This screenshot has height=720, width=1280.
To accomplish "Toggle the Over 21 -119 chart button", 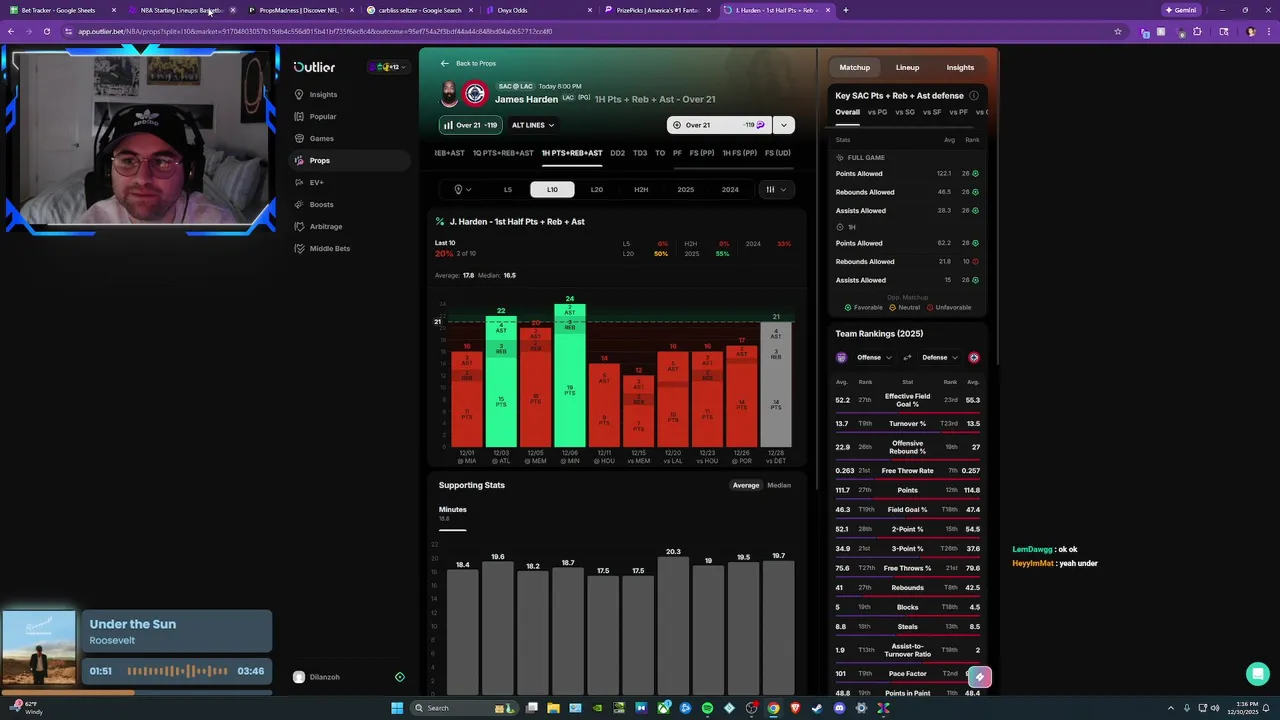I will [x=470, y=125].
